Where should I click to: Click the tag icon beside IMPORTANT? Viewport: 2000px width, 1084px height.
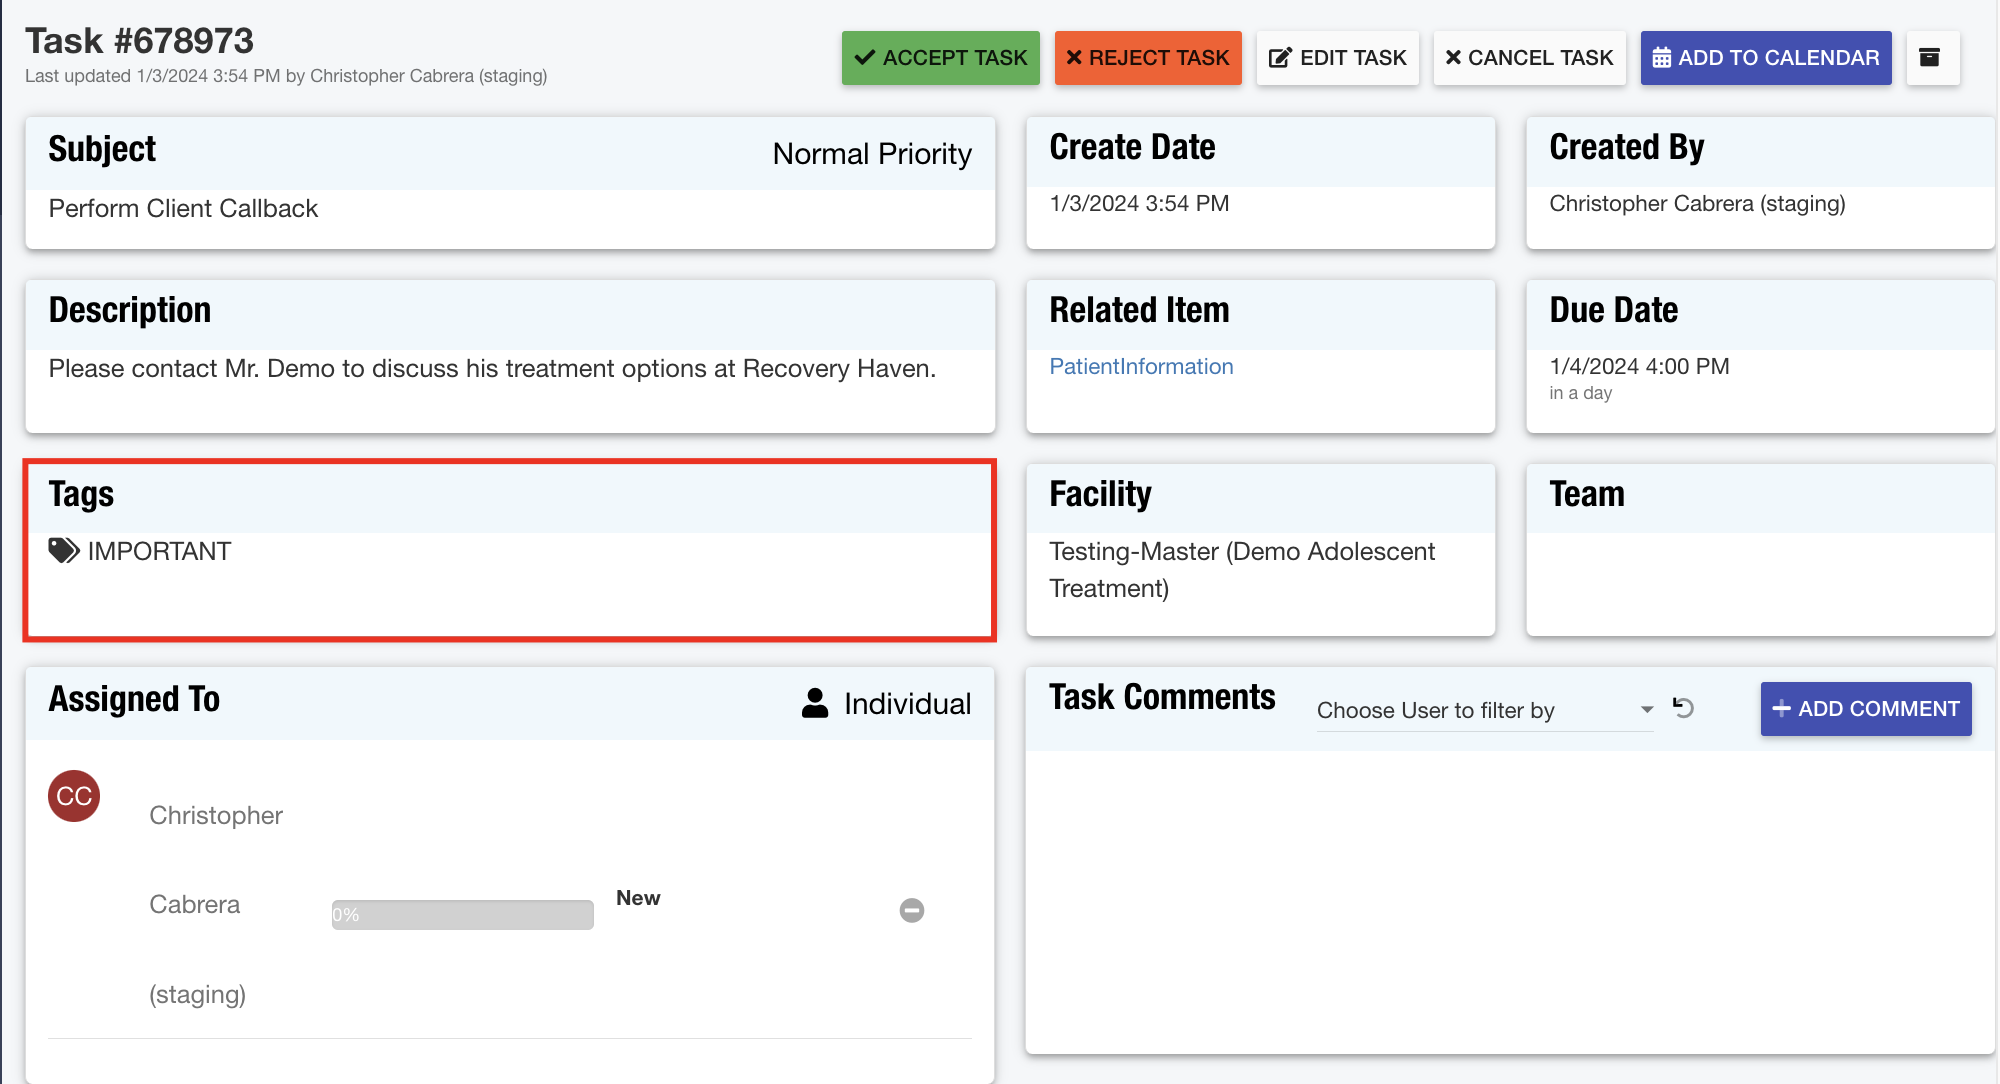[x=64, y=551]
